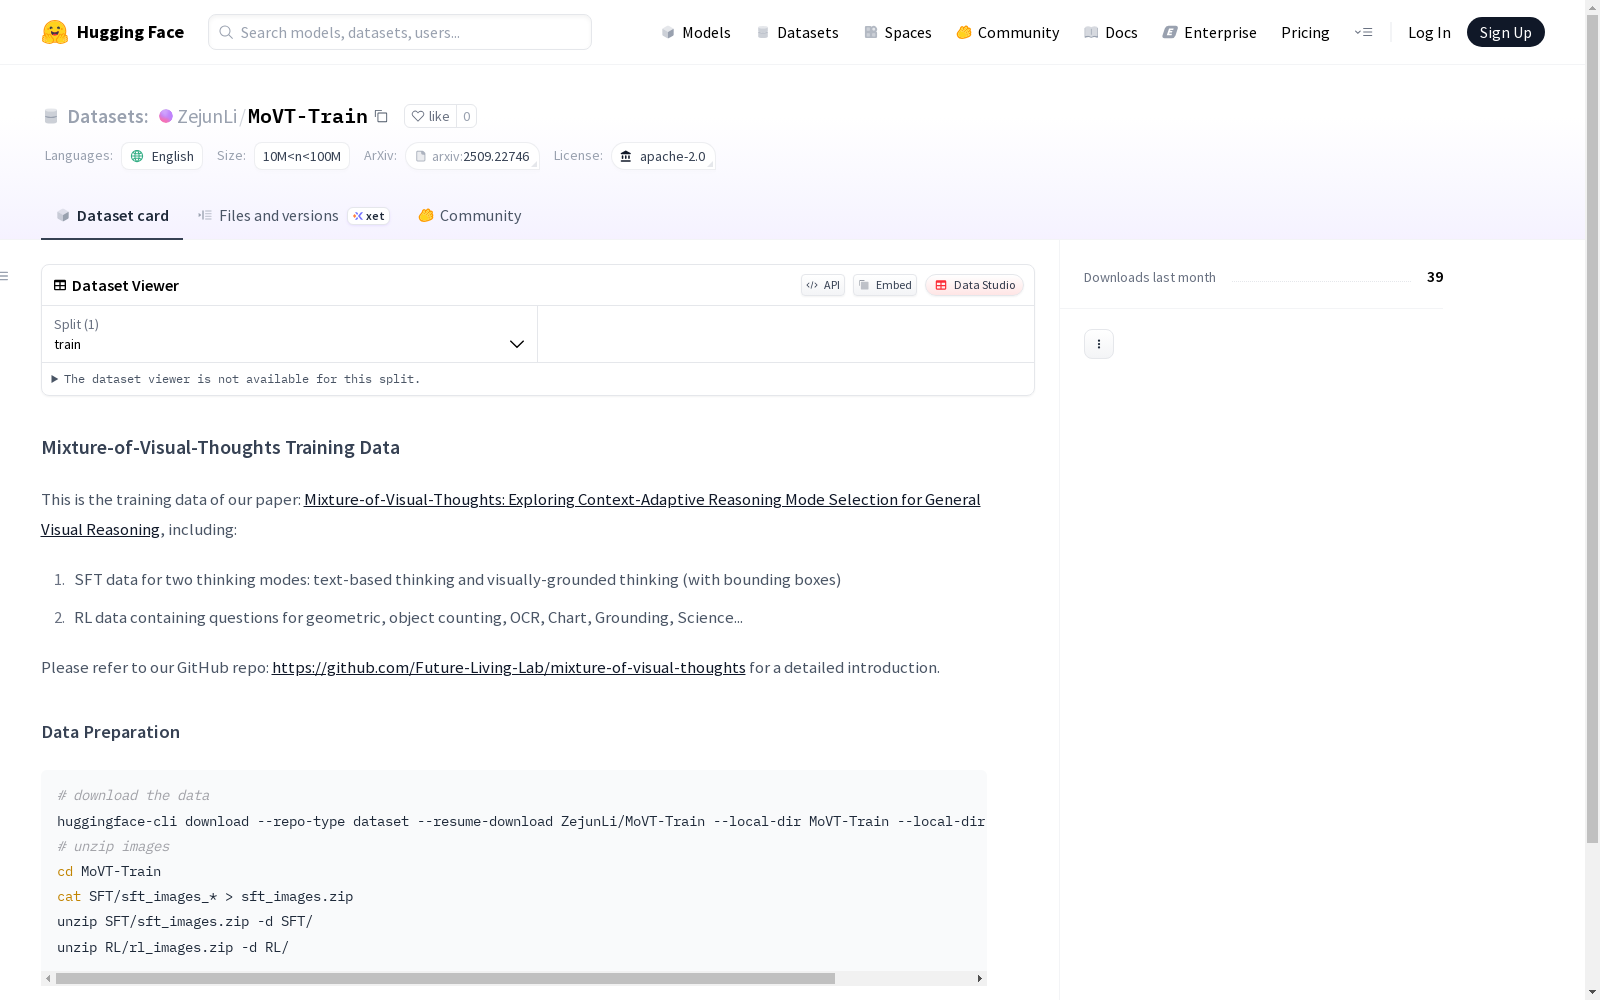The width and height of the screenshot is (1600, 1000).
Task: Go to Spaces in navigation
Action: point(898,32)
